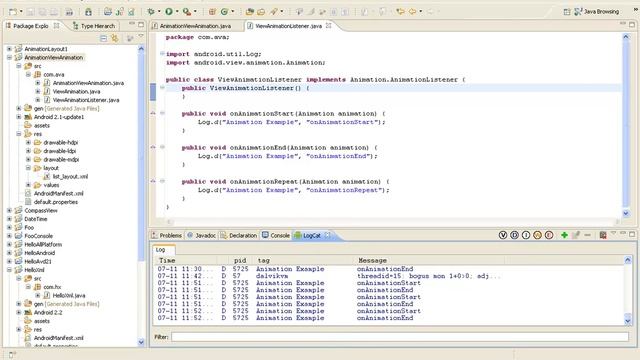Show more perspectives chevron
Screen dimensions: 640x360
pos(636,10)
